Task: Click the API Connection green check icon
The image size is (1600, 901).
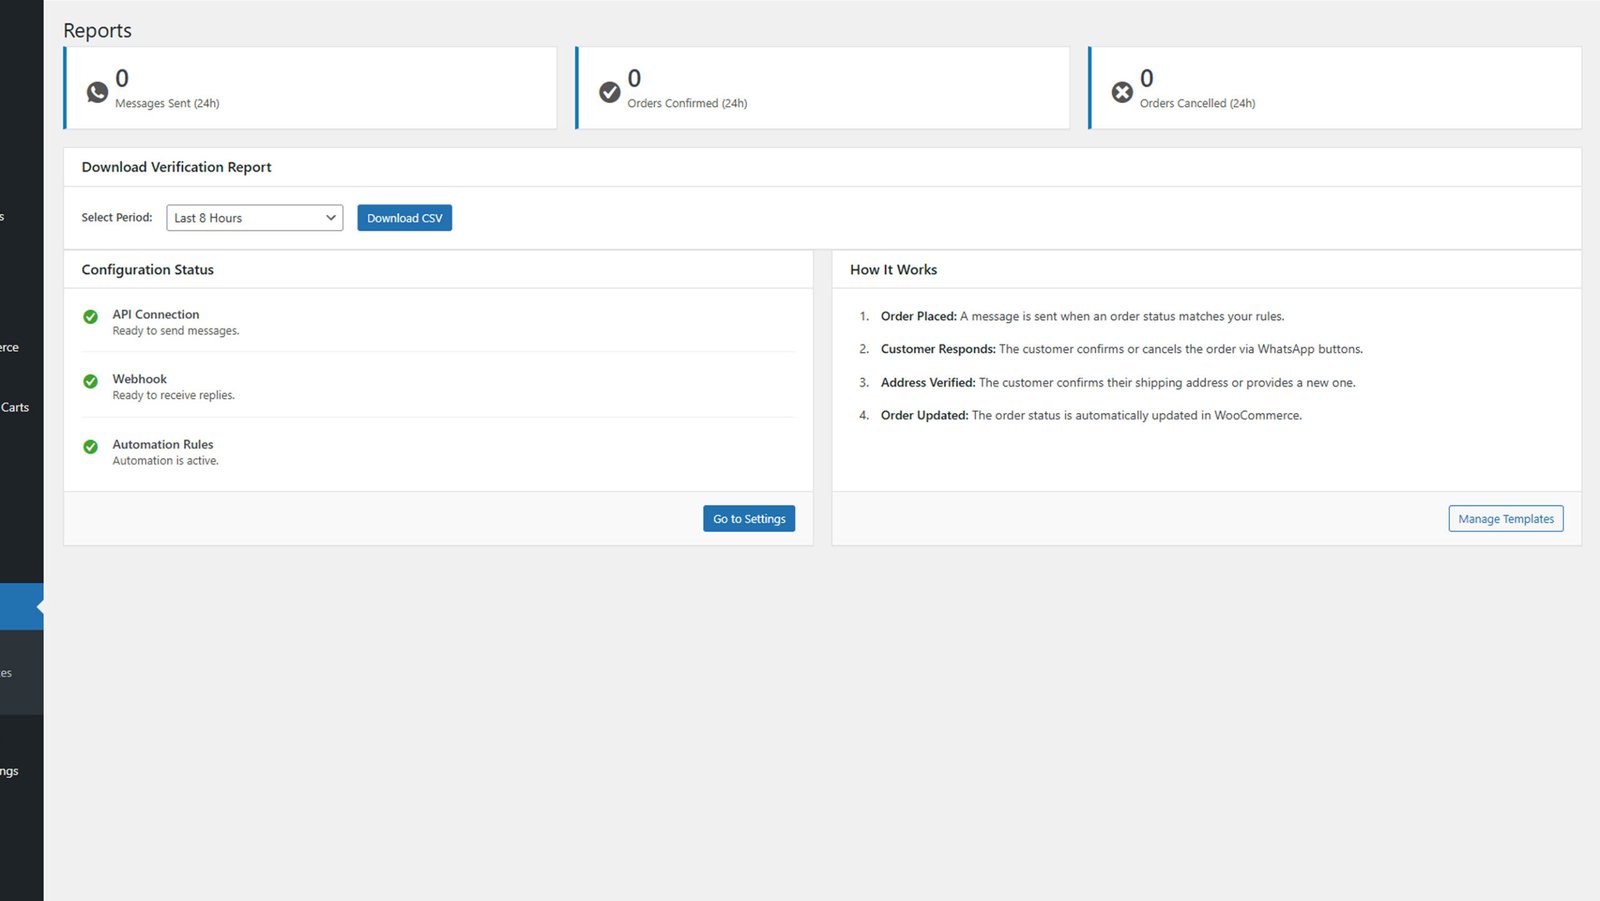Action: coord(90,317)
